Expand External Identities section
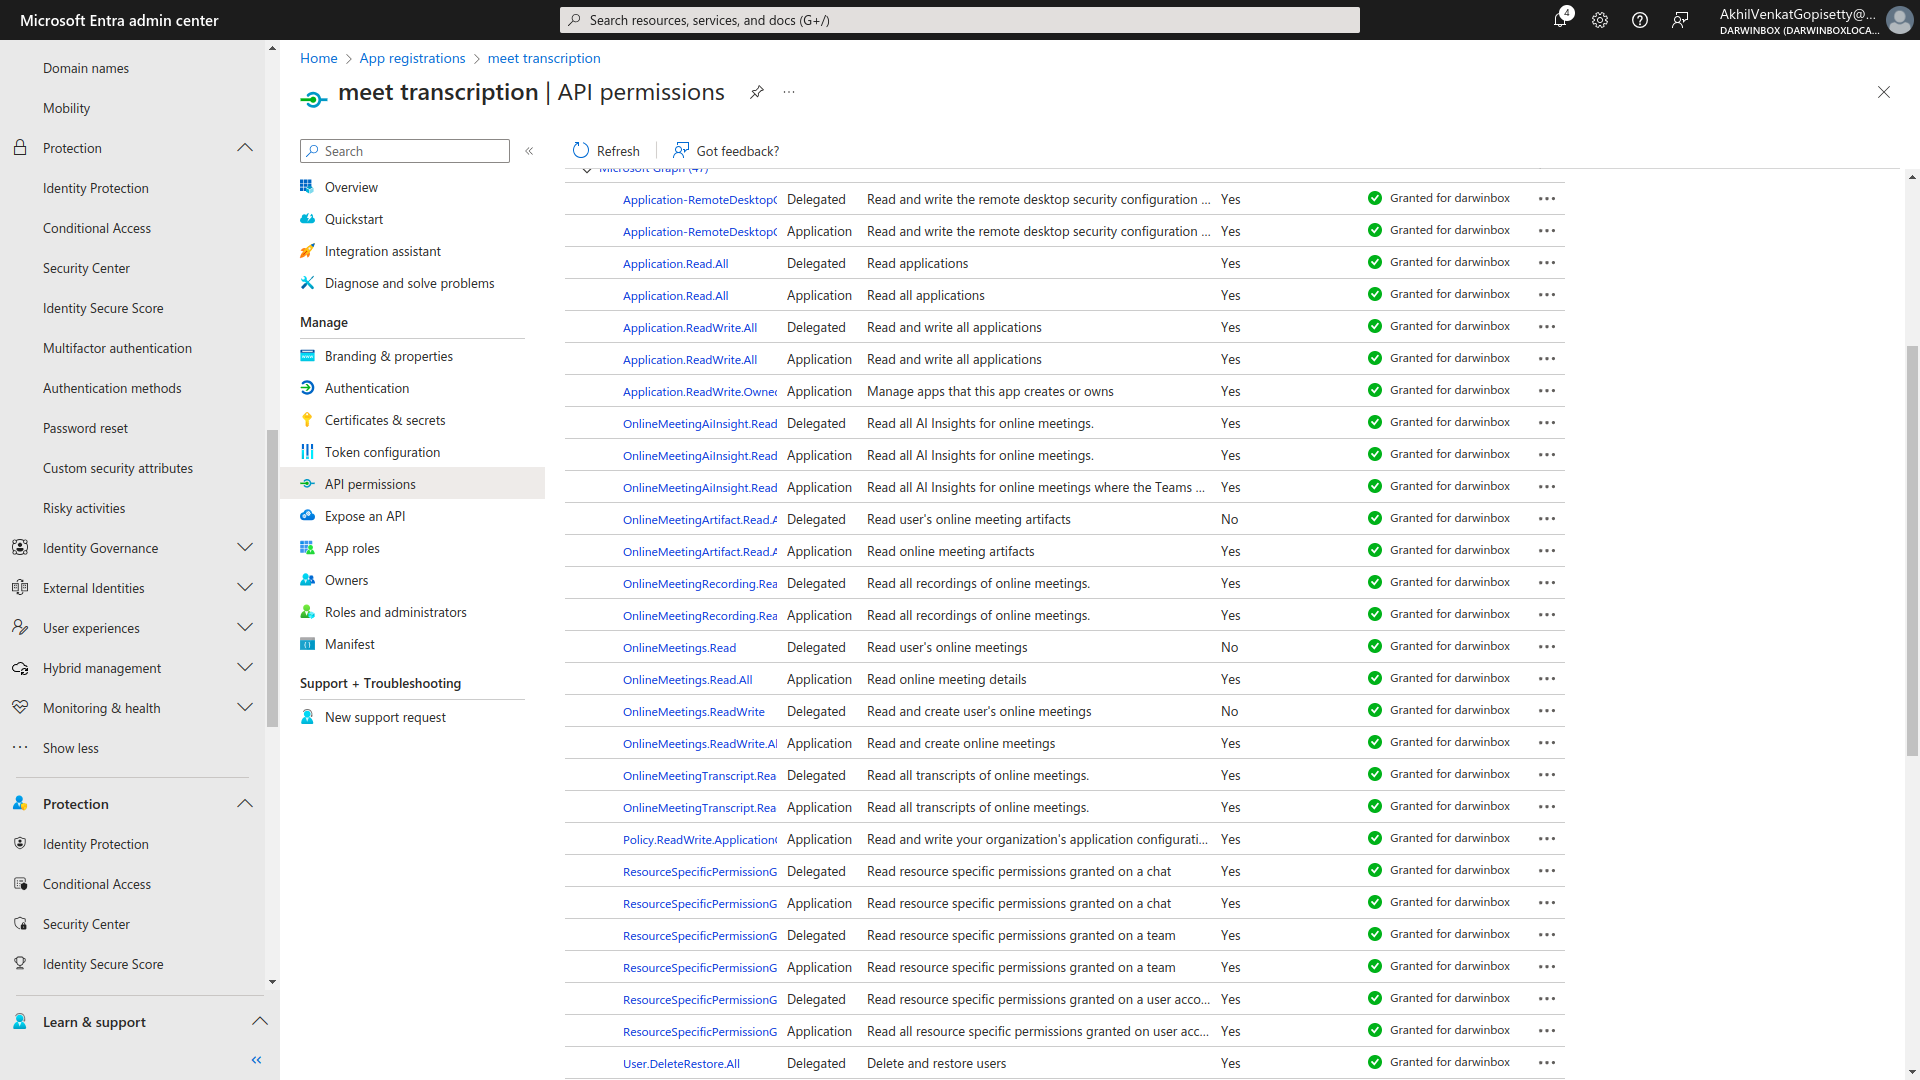The image size is (1920, 1080). 245,588
